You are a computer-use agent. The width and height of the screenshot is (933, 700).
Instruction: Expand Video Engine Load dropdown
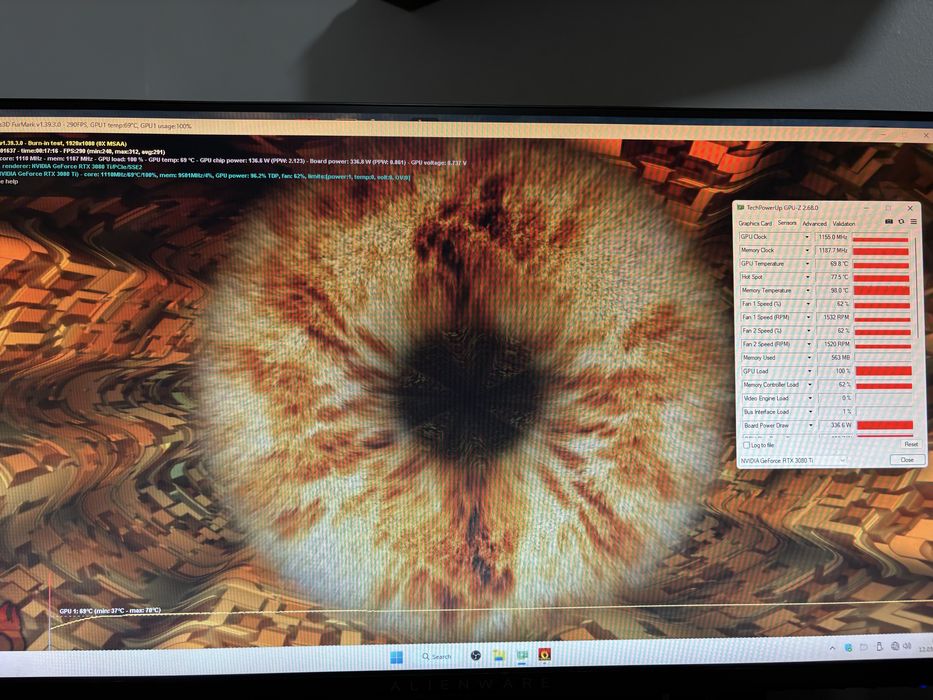(810, 398)
